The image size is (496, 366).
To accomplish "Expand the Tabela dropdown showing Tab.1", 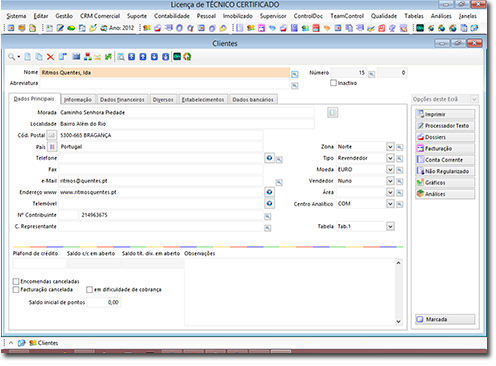I will click(x=390, y=226).
